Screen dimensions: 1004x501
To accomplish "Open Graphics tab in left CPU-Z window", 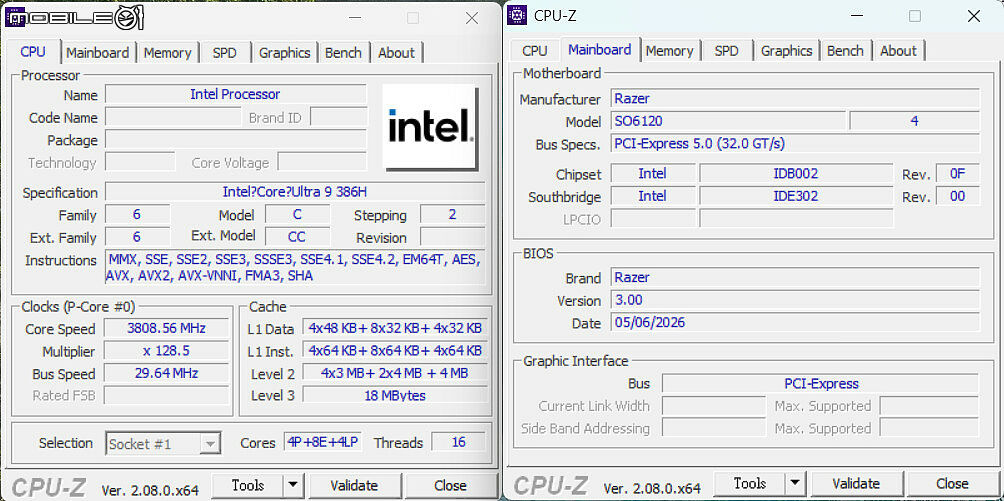I will click(284, 53).
